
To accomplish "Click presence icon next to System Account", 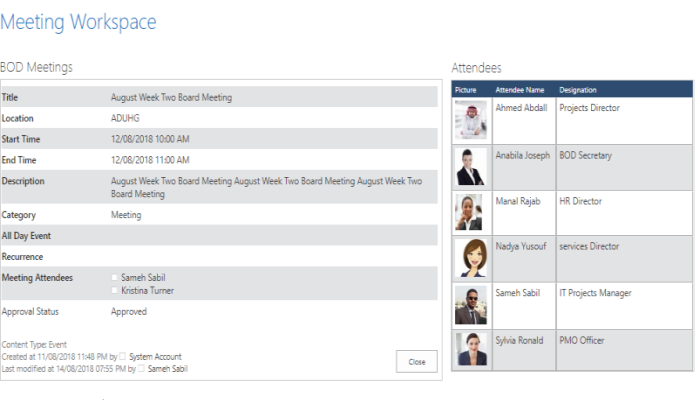I will coord(122,356).
